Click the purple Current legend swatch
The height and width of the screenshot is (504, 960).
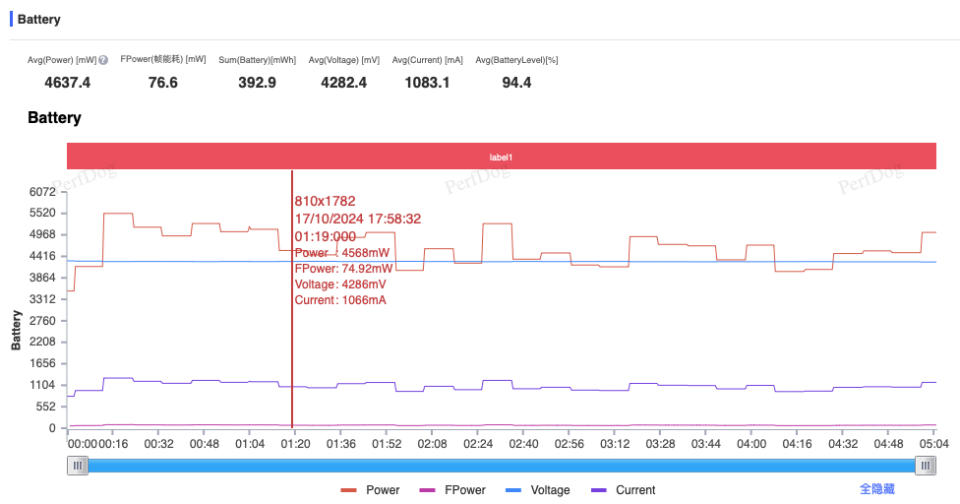click(598, 490)
